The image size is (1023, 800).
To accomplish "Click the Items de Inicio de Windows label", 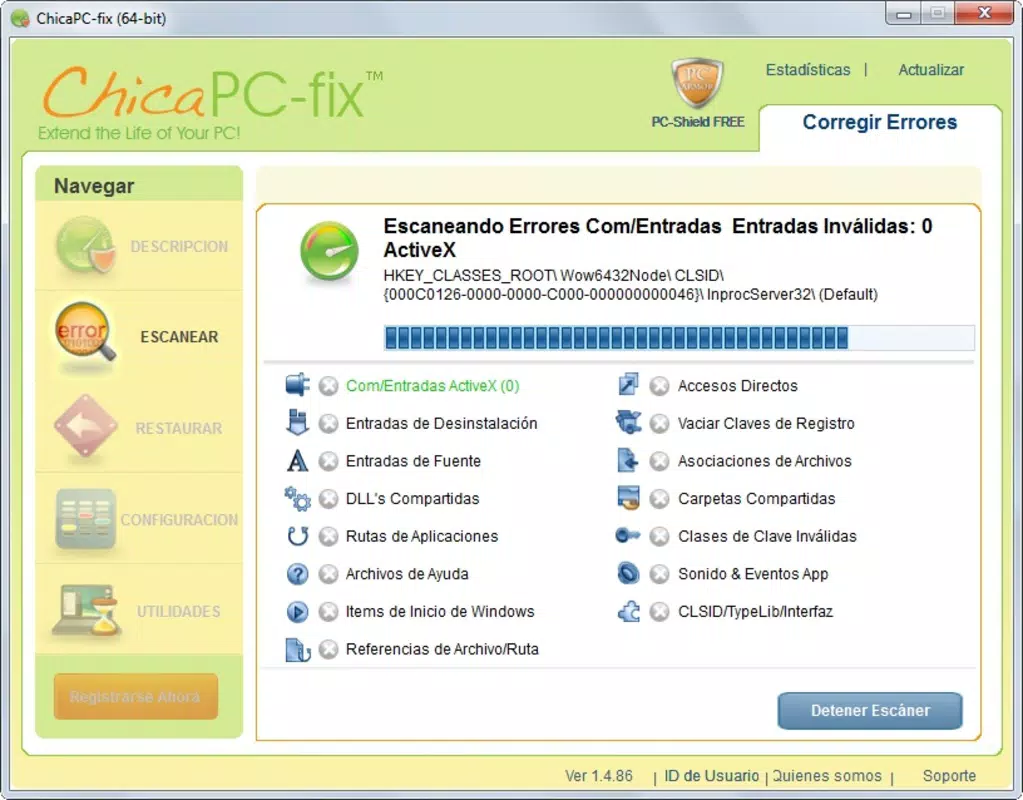I will (440, 611).
